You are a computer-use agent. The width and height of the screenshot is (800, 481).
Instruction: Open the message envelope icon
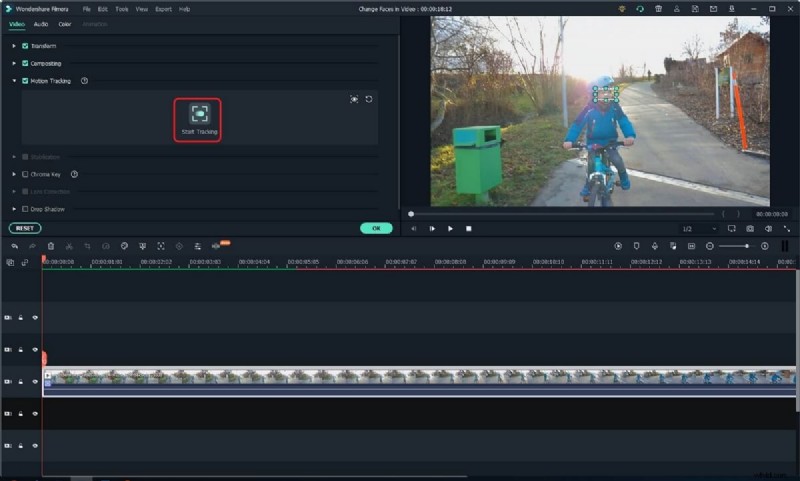pos(713,9)
